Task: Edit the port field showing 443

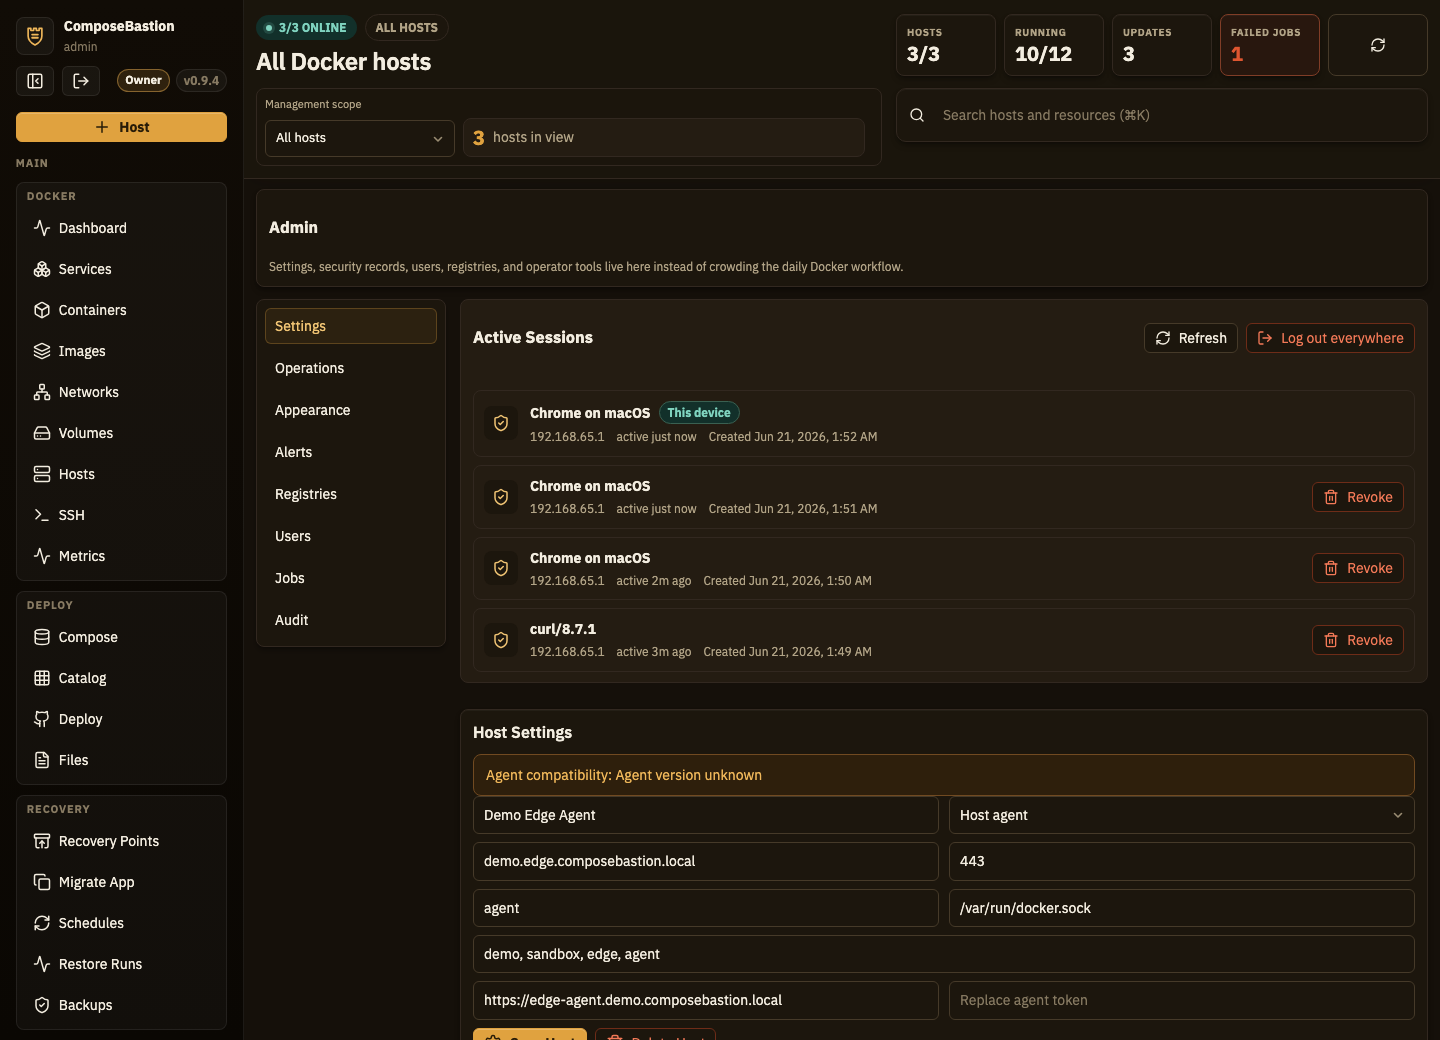Action: pyautogui.click(x=1181, y=861)
